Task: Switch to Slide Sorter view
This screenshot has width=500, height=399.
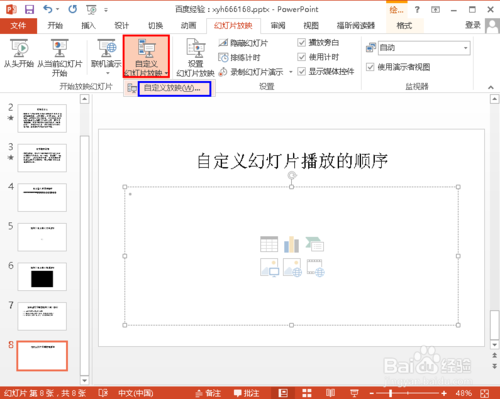Action: tap(307, 393)
